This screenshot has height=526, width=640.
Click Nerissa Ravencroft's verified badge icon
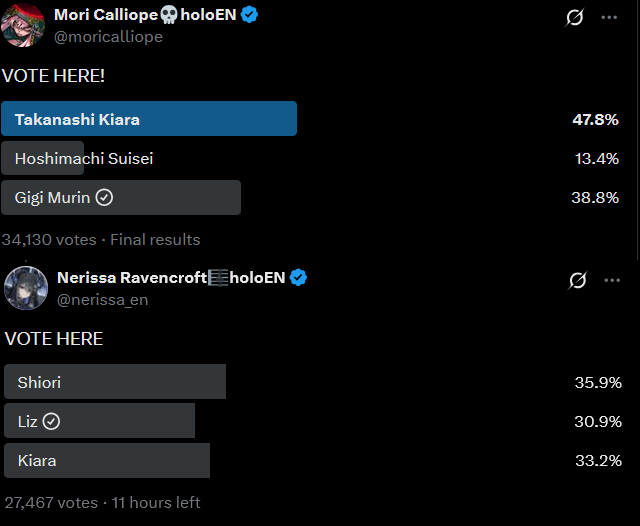coord(298,277)
